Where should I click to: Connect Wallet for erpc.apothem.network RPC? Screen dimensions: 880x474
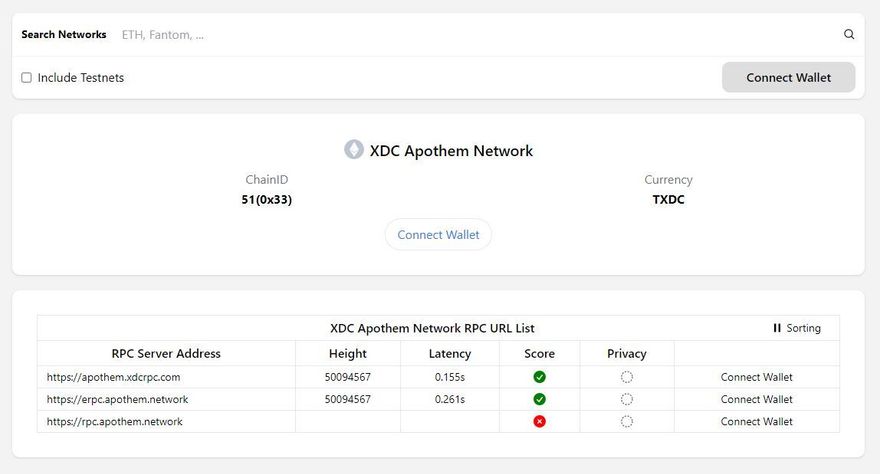(x=756, y=399)
